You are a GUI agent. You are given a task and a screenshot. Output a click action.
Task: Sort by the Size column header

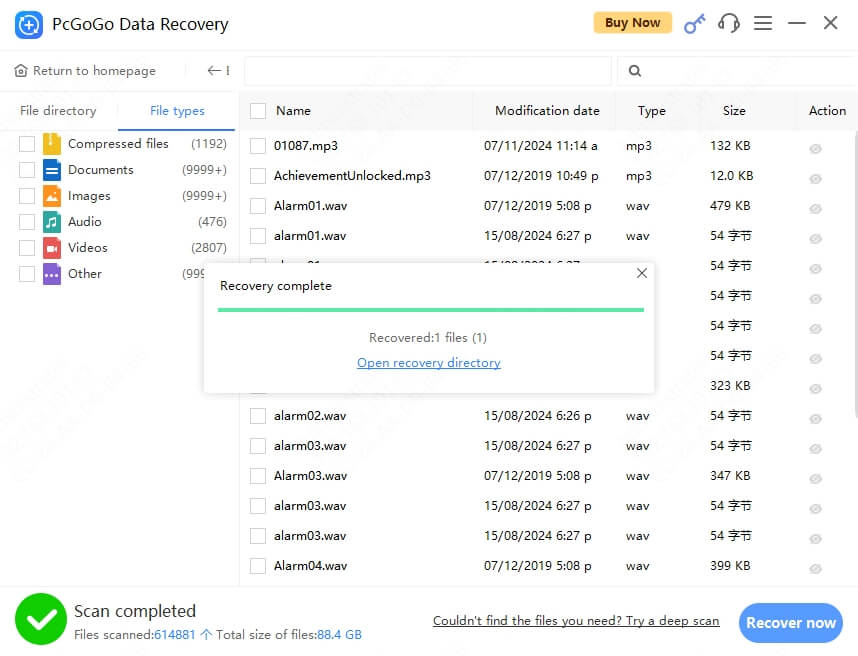point(734,111)
